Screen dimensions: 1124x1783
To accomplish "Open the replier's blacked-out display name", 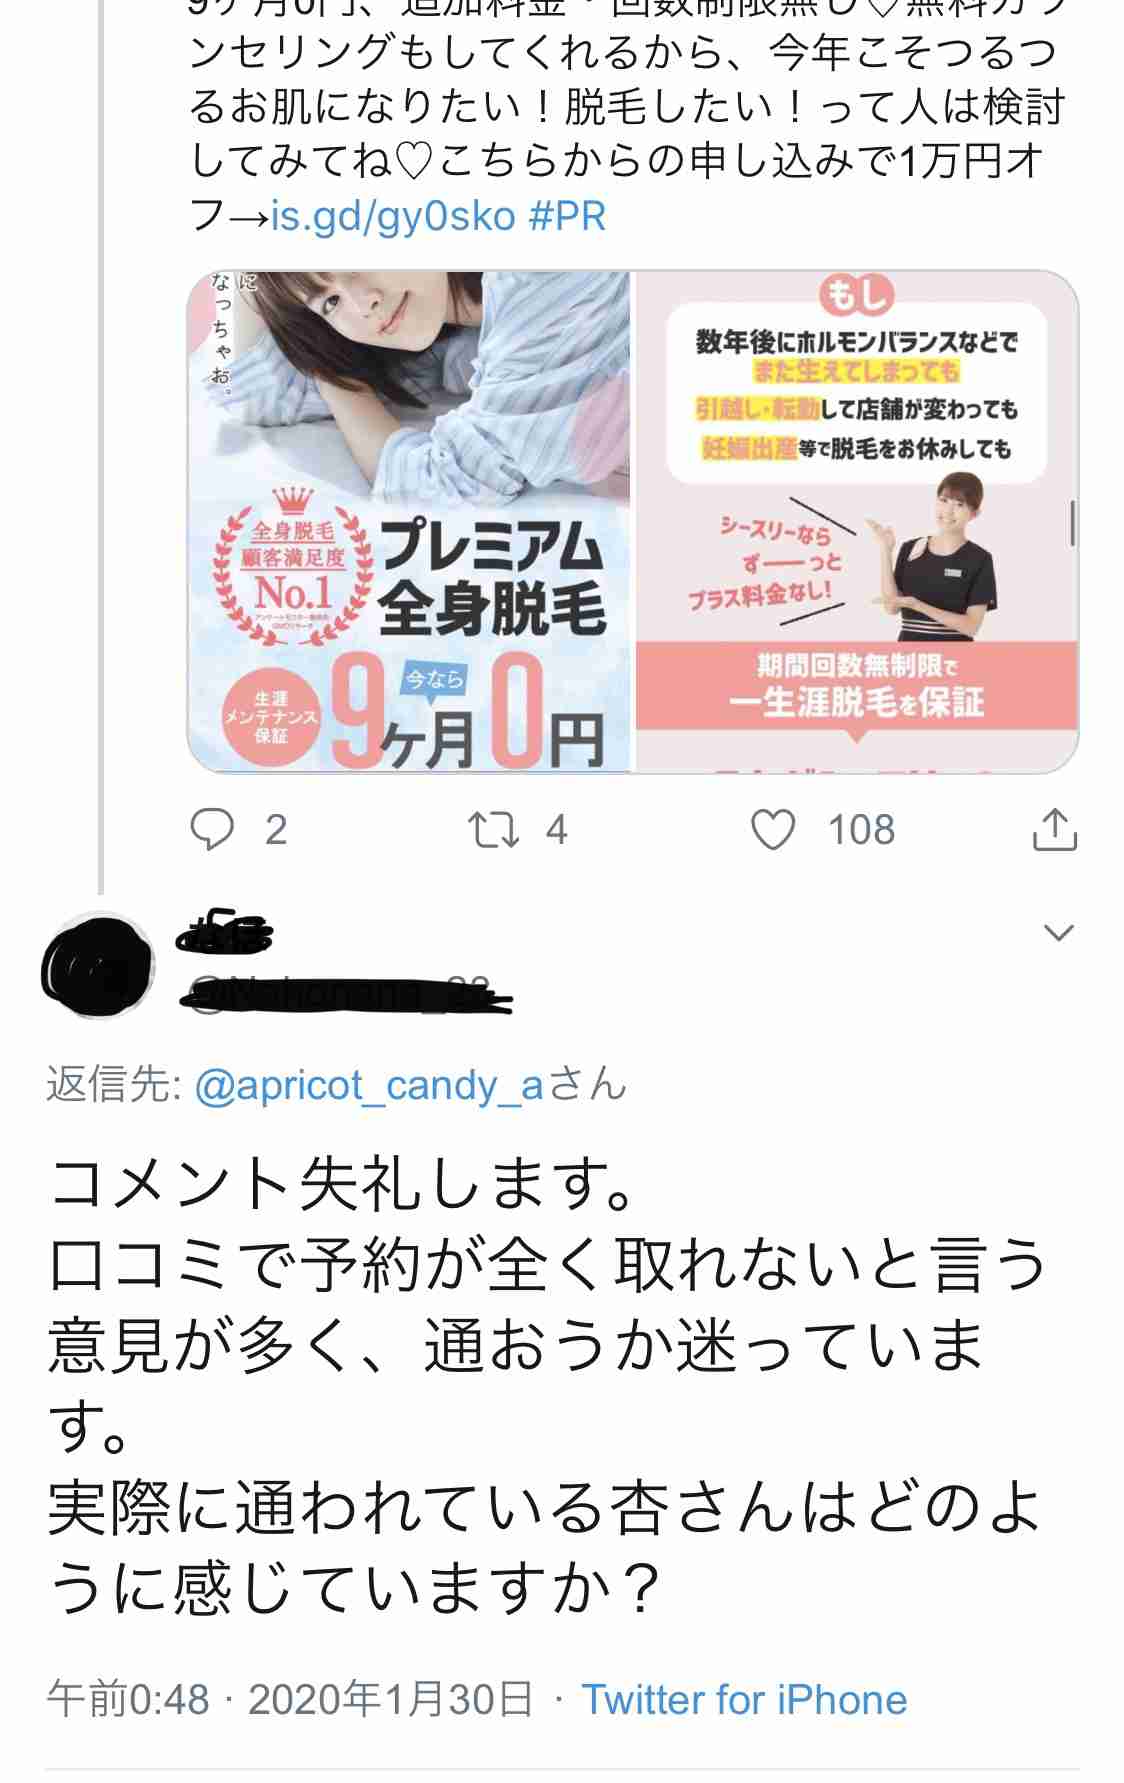I will pyautogui.click(x=224, y=934).
